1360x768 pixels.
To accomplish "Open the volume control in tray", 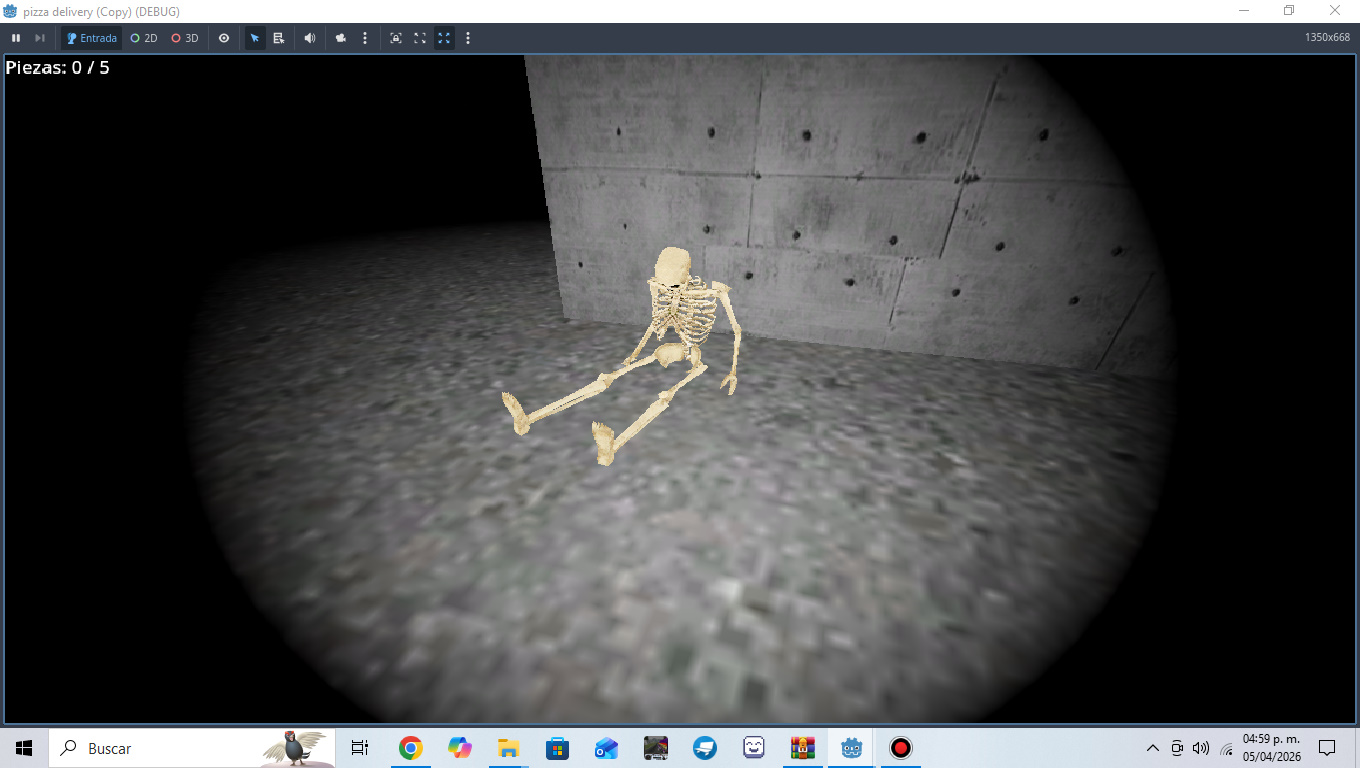I will 1201,748.
